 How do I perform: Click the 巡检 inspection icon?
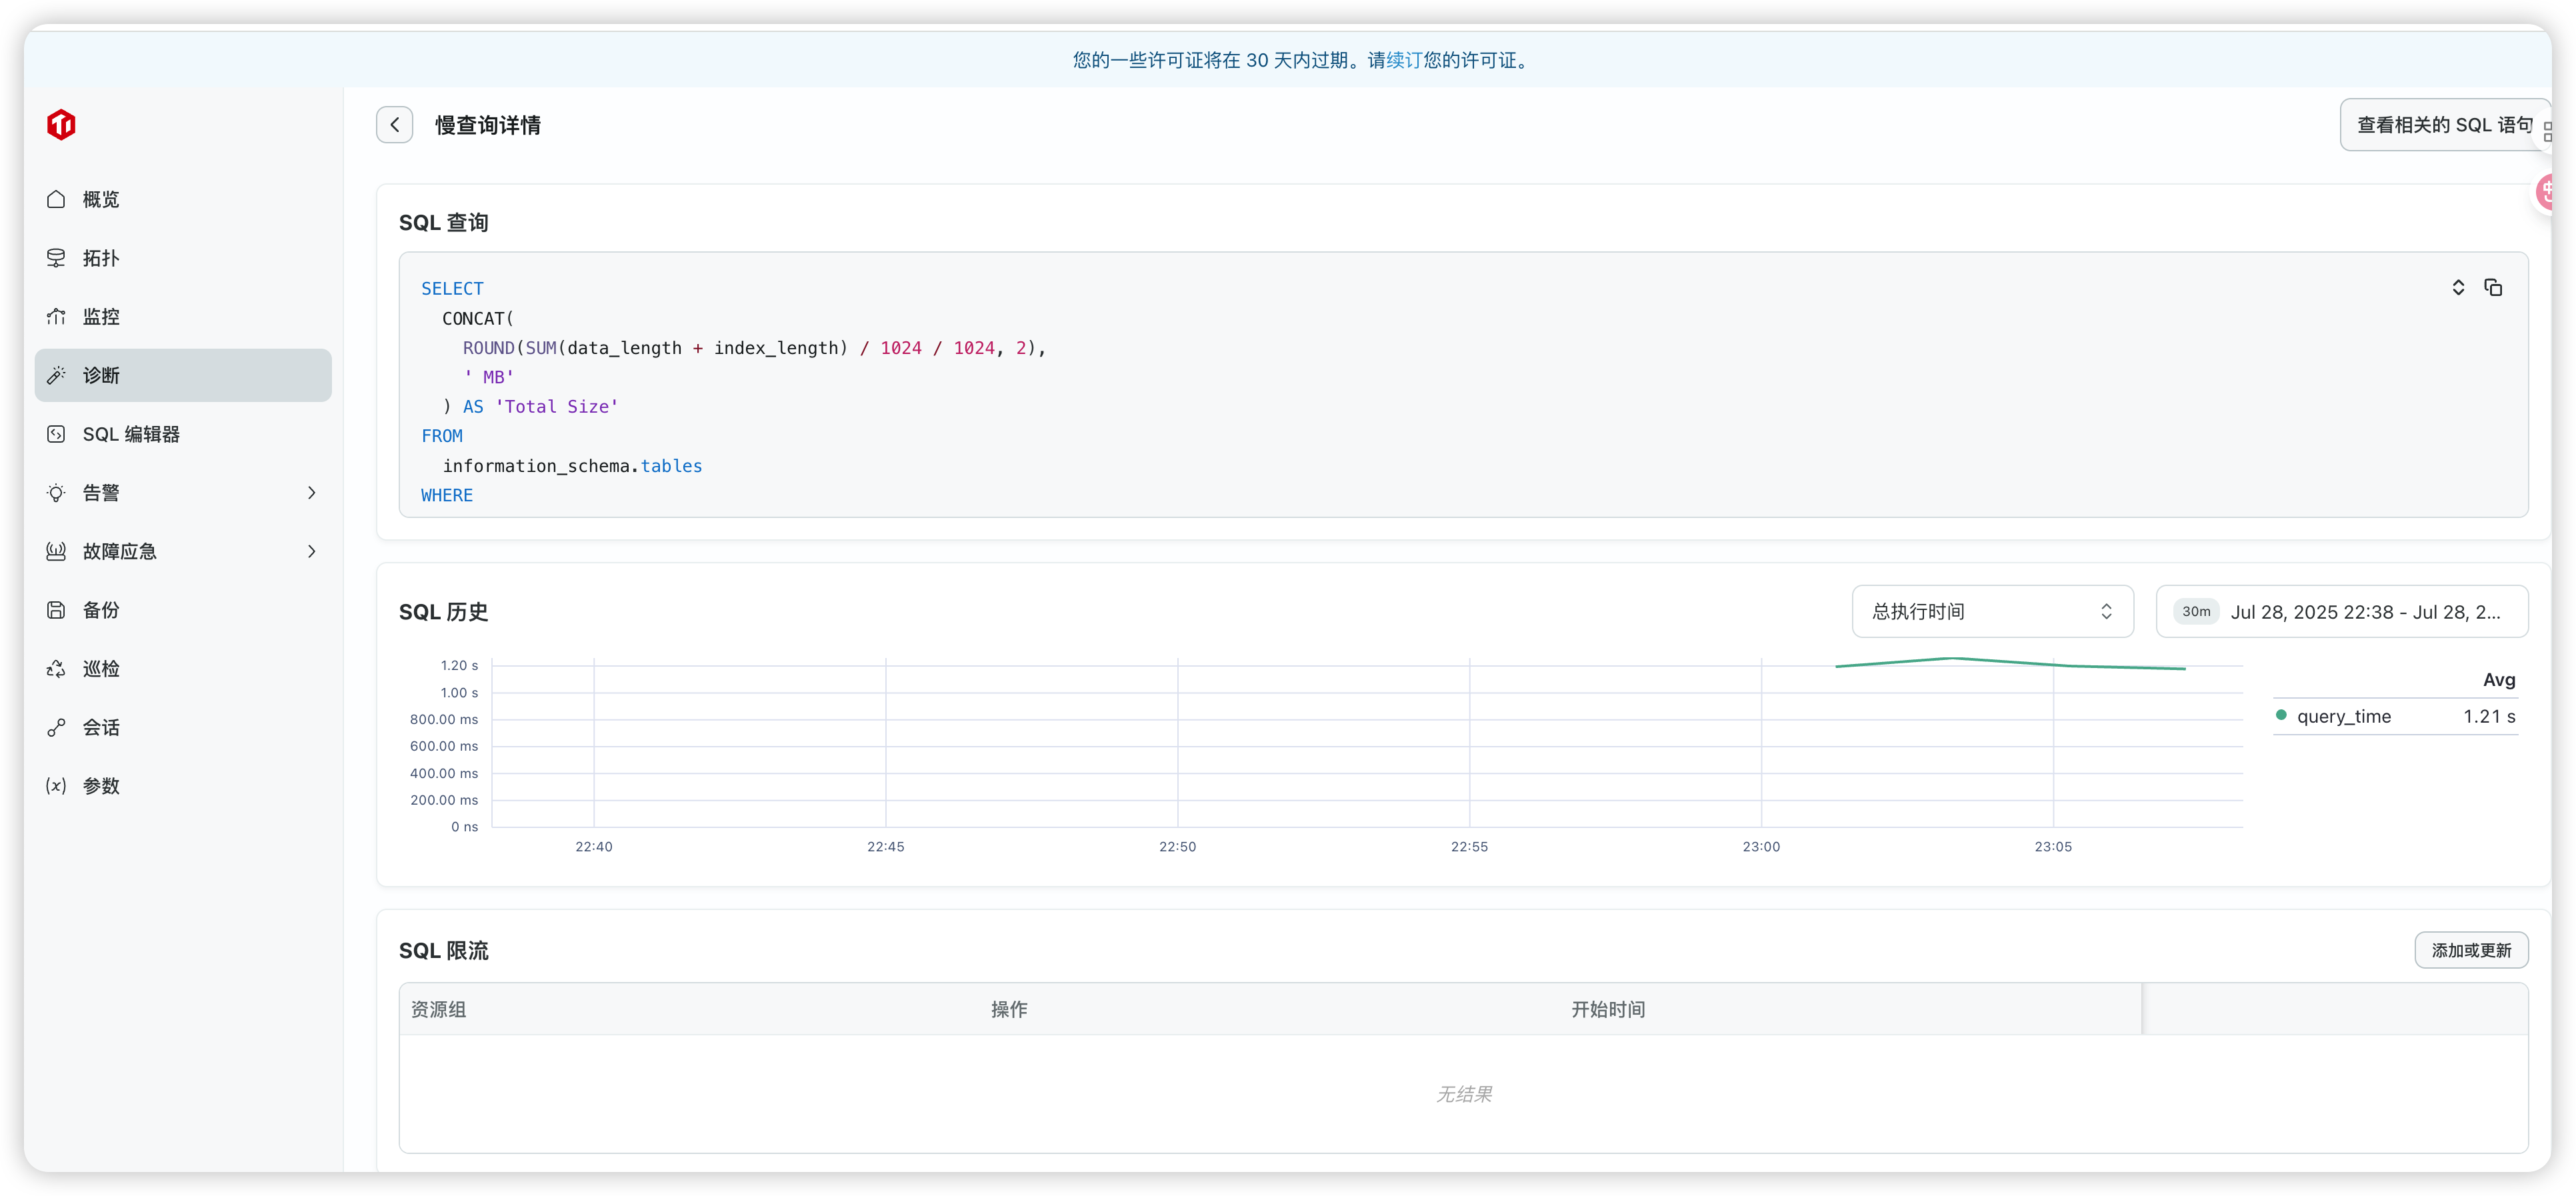(56, 669)
